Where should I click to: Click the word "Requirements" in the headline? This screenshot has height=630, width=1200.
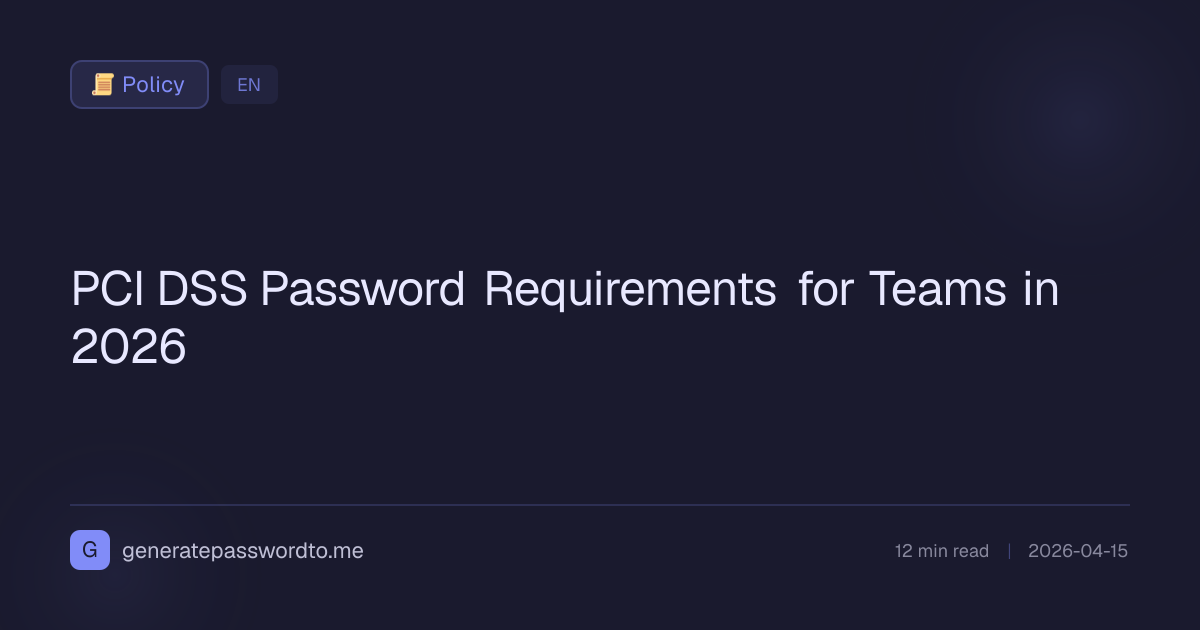click(630, 290)
